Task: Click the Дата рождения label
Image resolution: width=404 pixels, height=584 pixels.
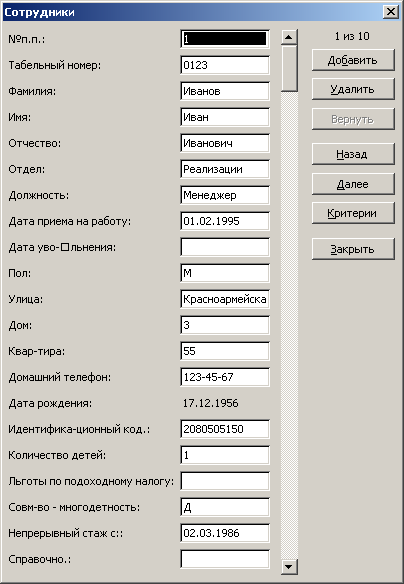Action: click(50, 403)
